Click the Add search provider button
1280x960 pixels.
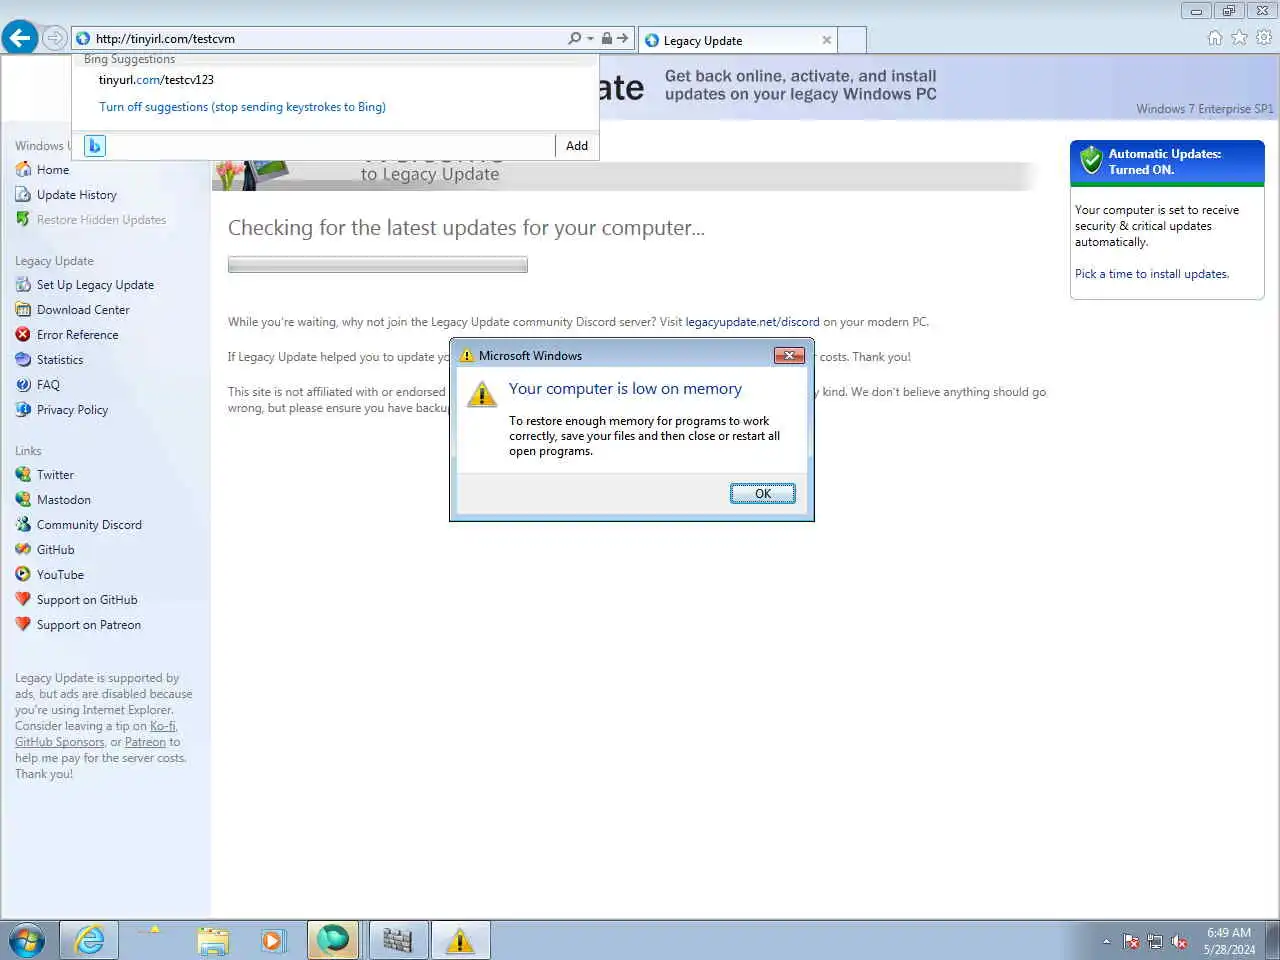[x=577, y=146]
